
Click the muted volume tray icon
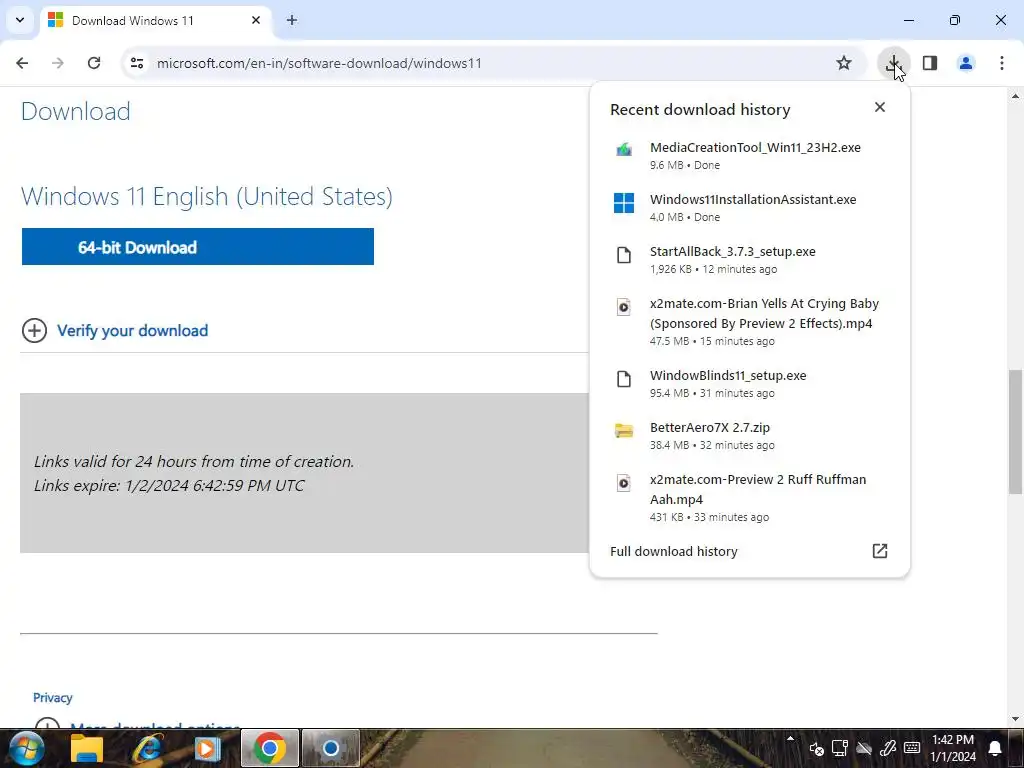[816, 749]
